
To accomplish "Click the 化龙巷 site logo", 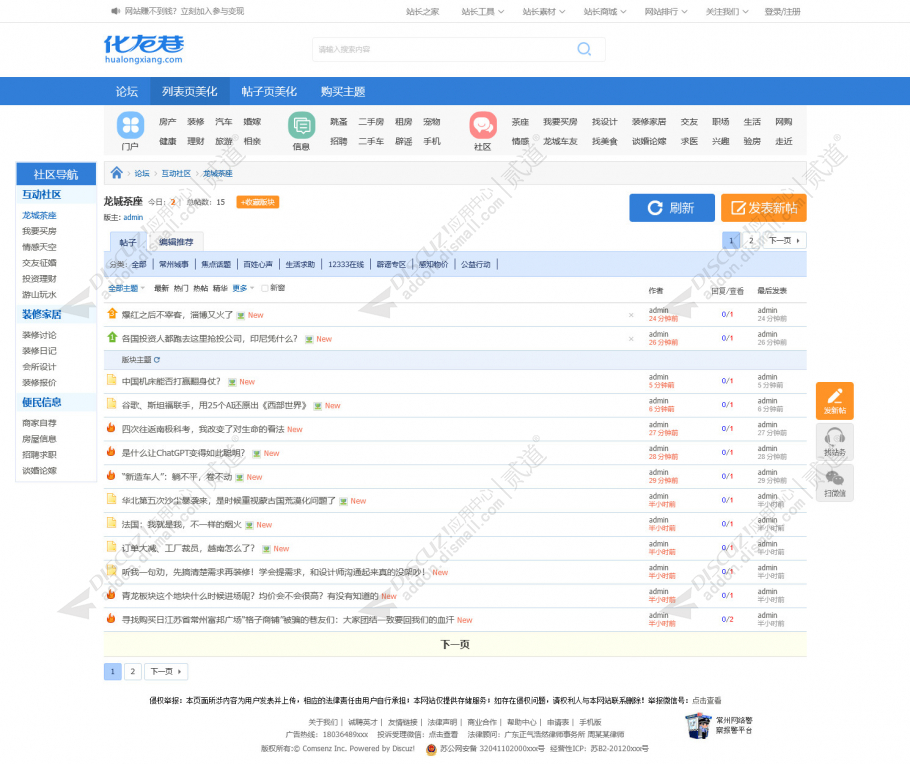I will tap(144, 49).
